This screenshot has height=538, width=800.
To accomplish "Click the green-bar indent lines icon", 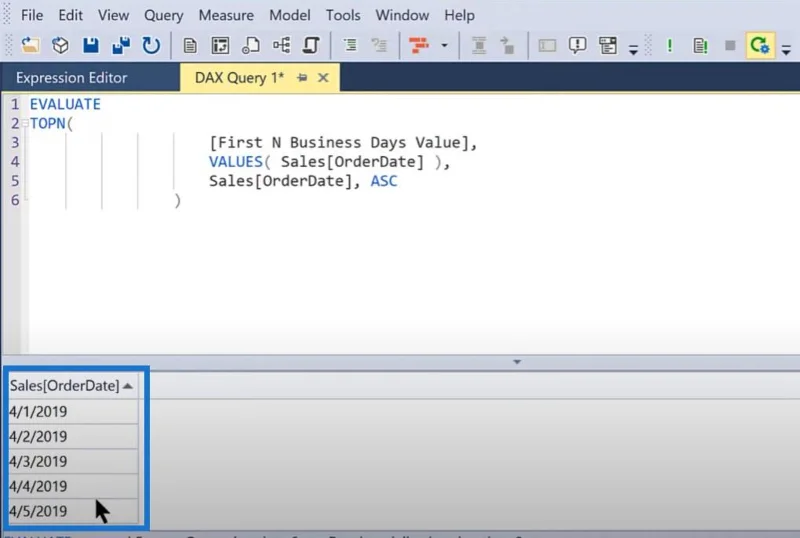I will coord(350,46).
